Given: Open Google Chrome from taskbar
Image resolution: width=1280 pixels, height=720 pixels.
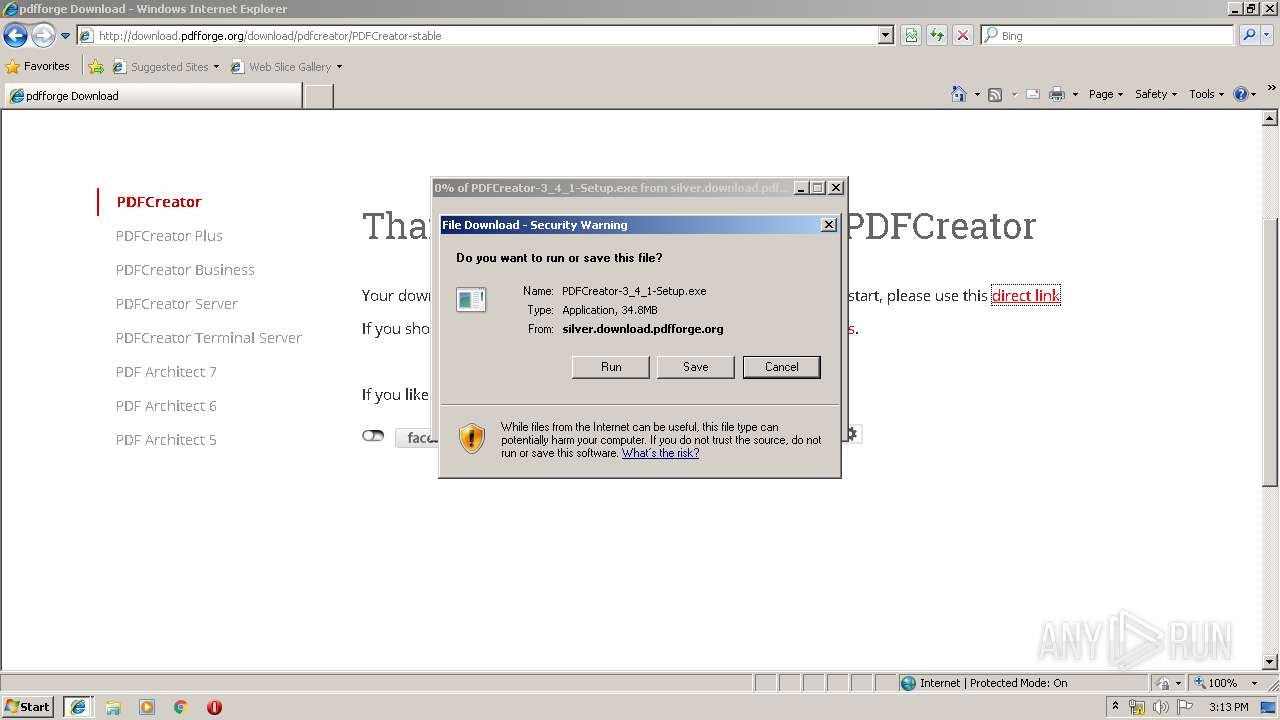Looking at the screenshot, I should coord(180,707).
